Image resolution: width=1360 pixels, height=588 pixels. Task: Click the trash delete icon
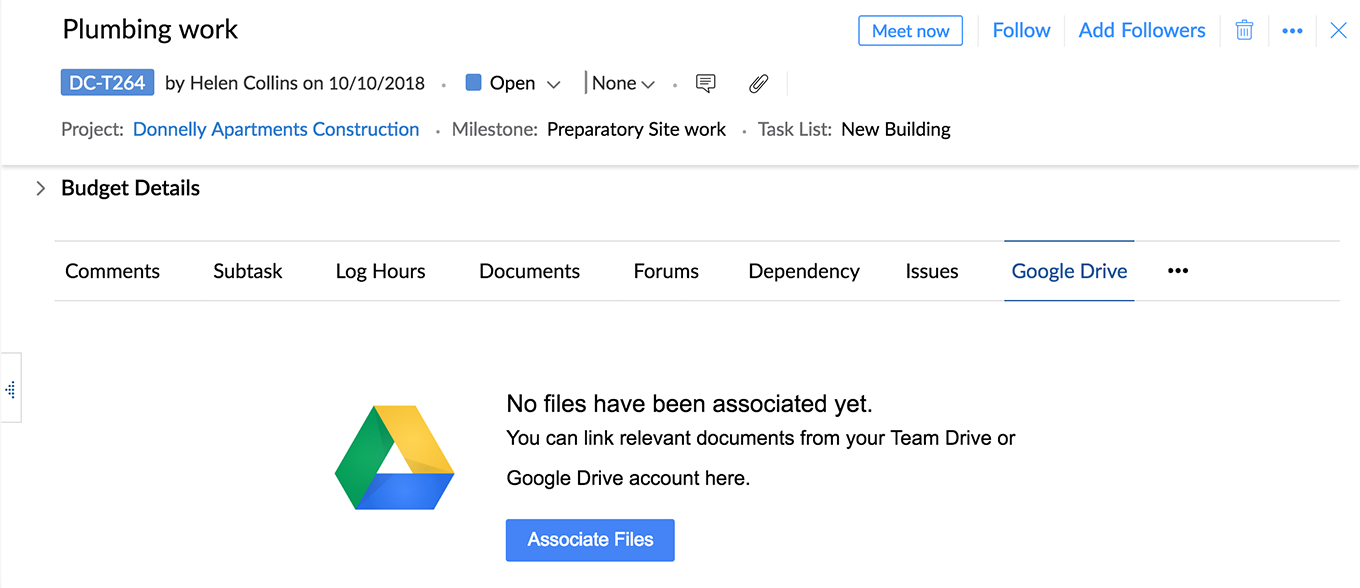coord(1244,30)
